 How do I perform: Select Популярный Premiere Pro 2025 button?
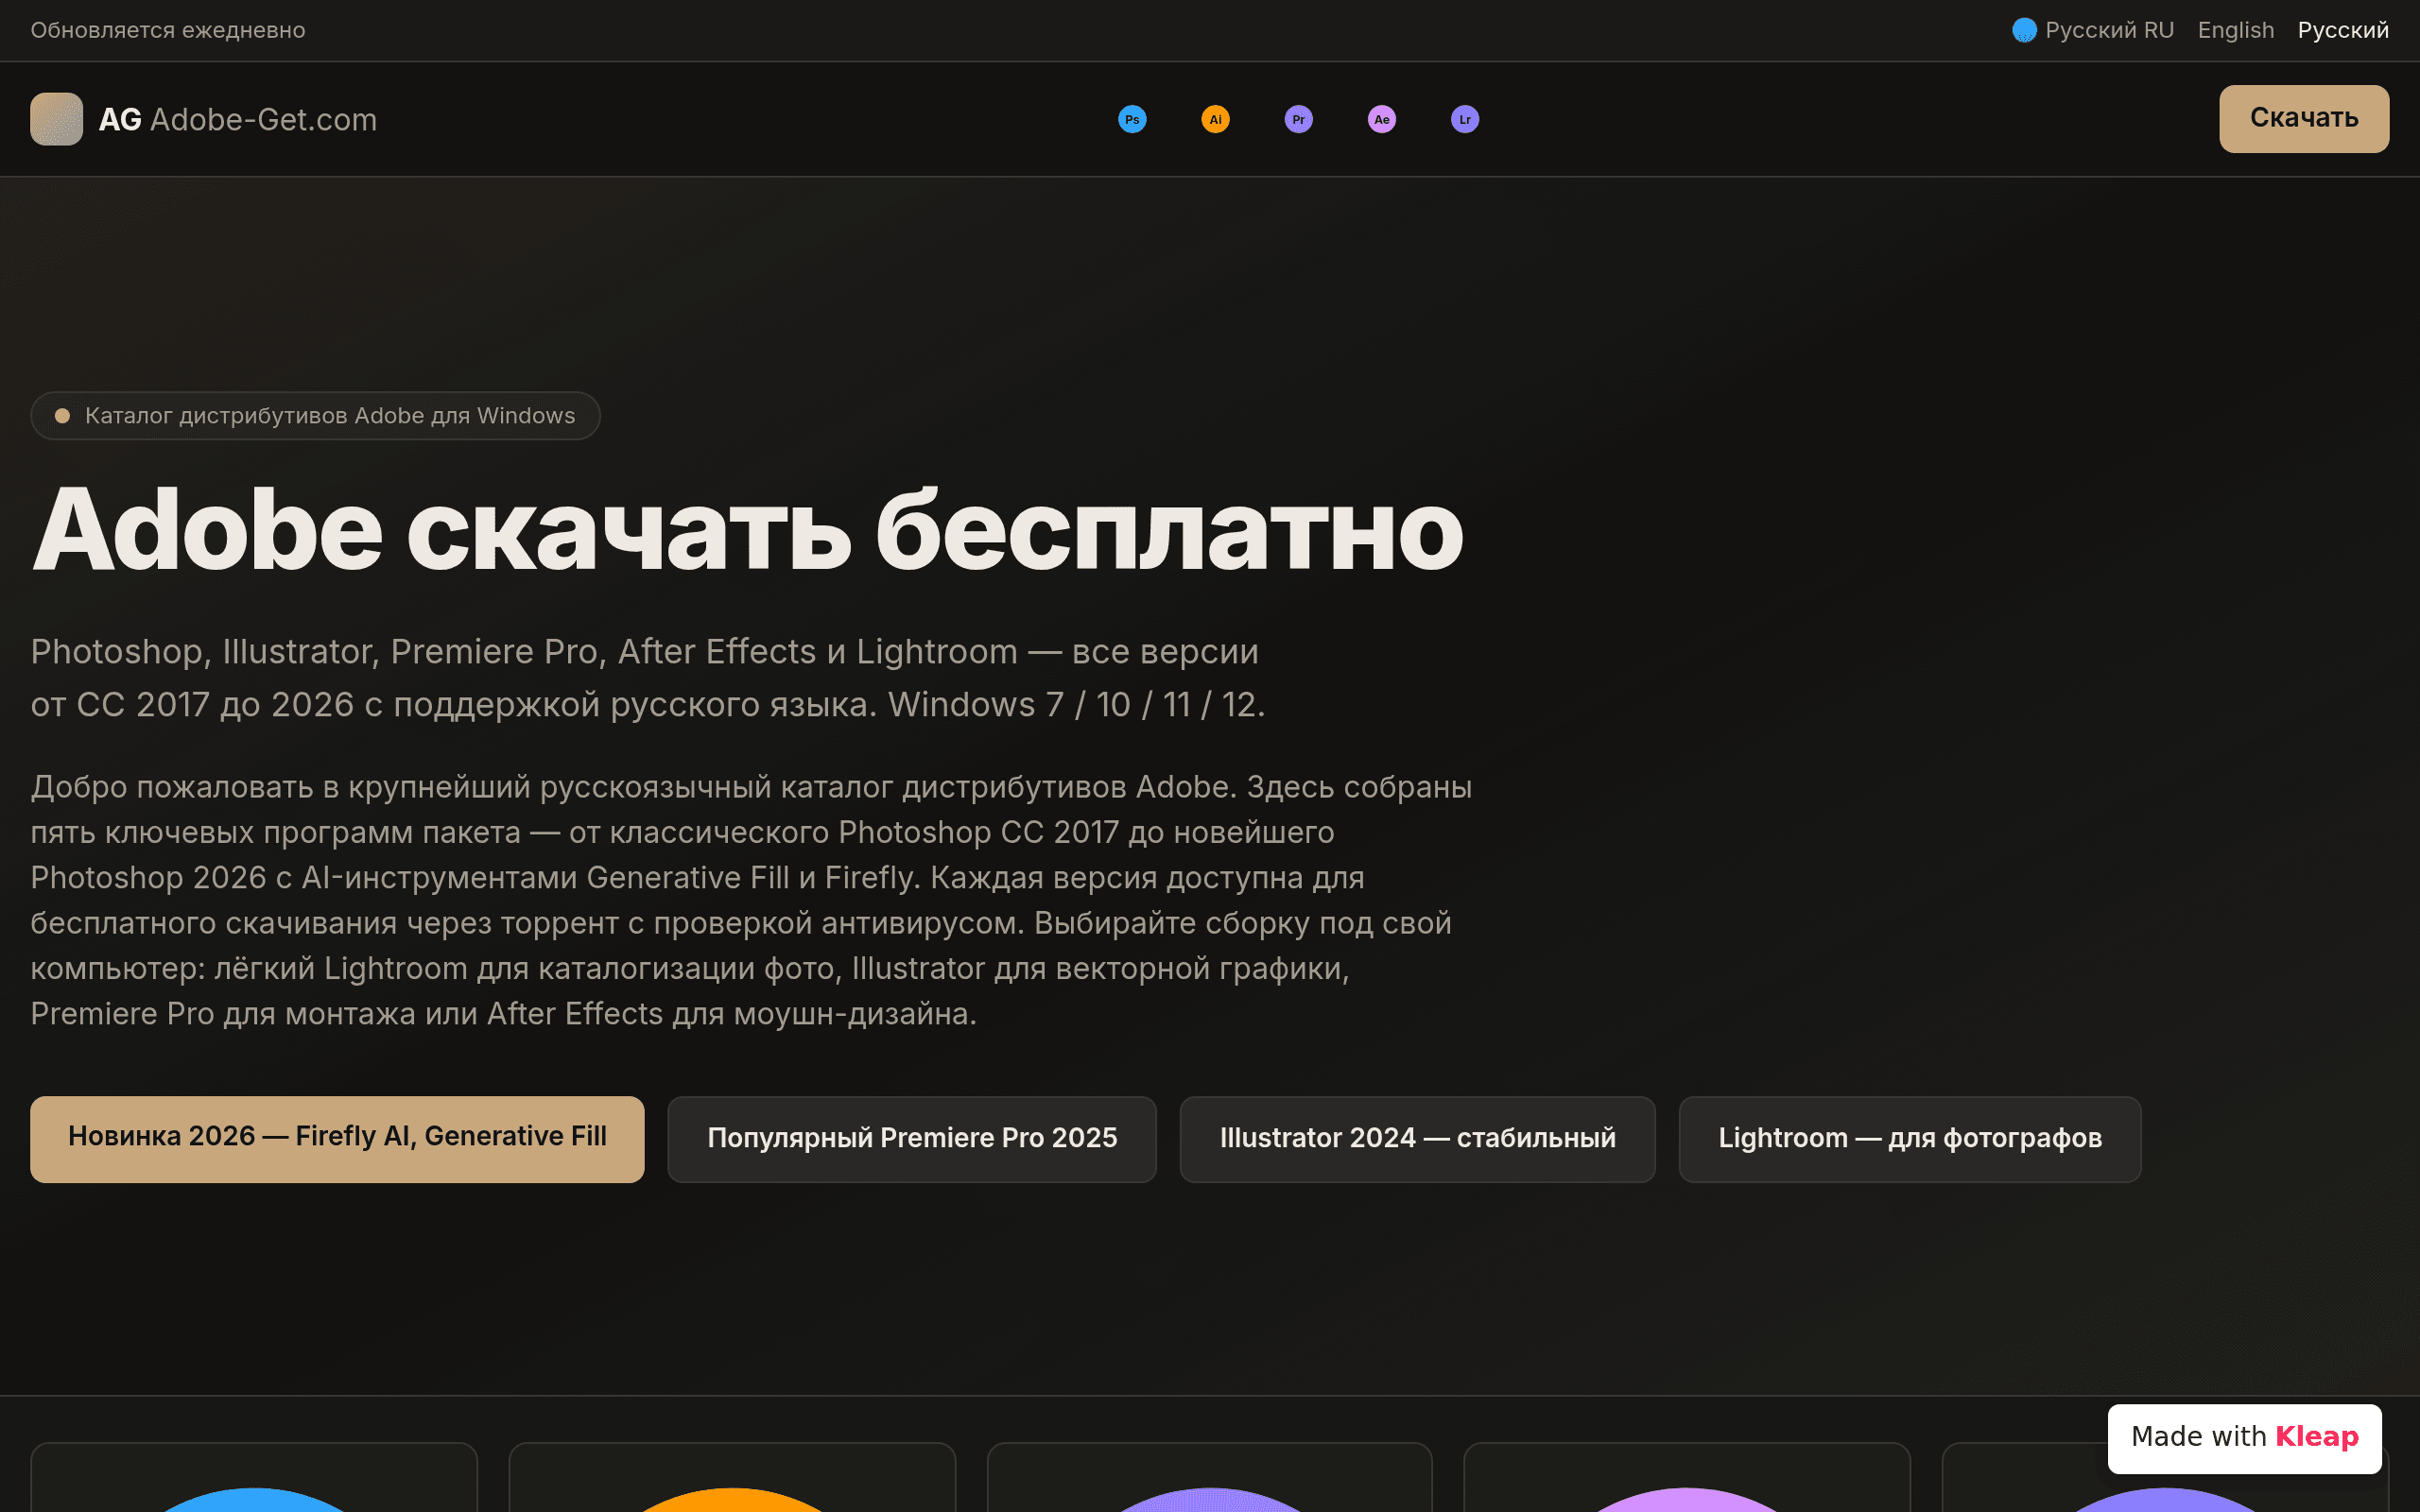tap(912, 1138)
